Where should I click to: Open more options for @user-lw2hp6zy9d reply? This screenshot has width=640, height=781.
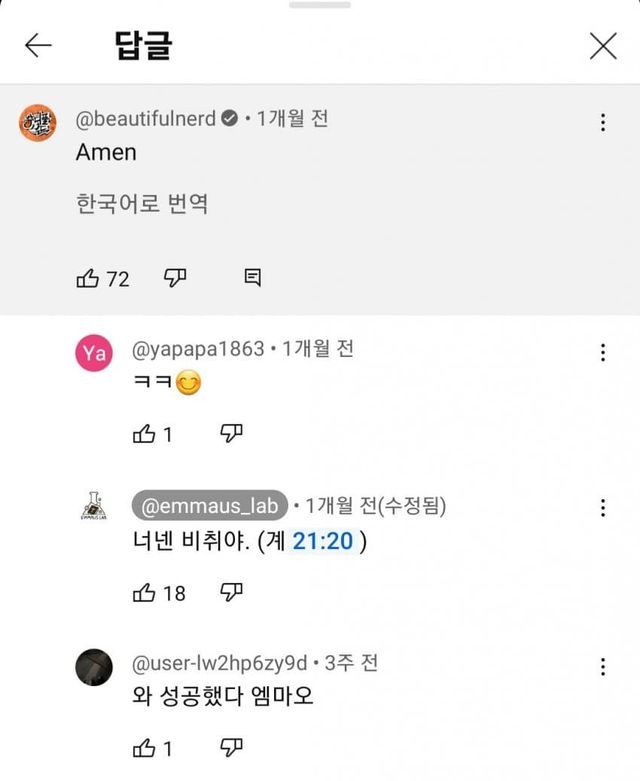[x=603, y=666]
